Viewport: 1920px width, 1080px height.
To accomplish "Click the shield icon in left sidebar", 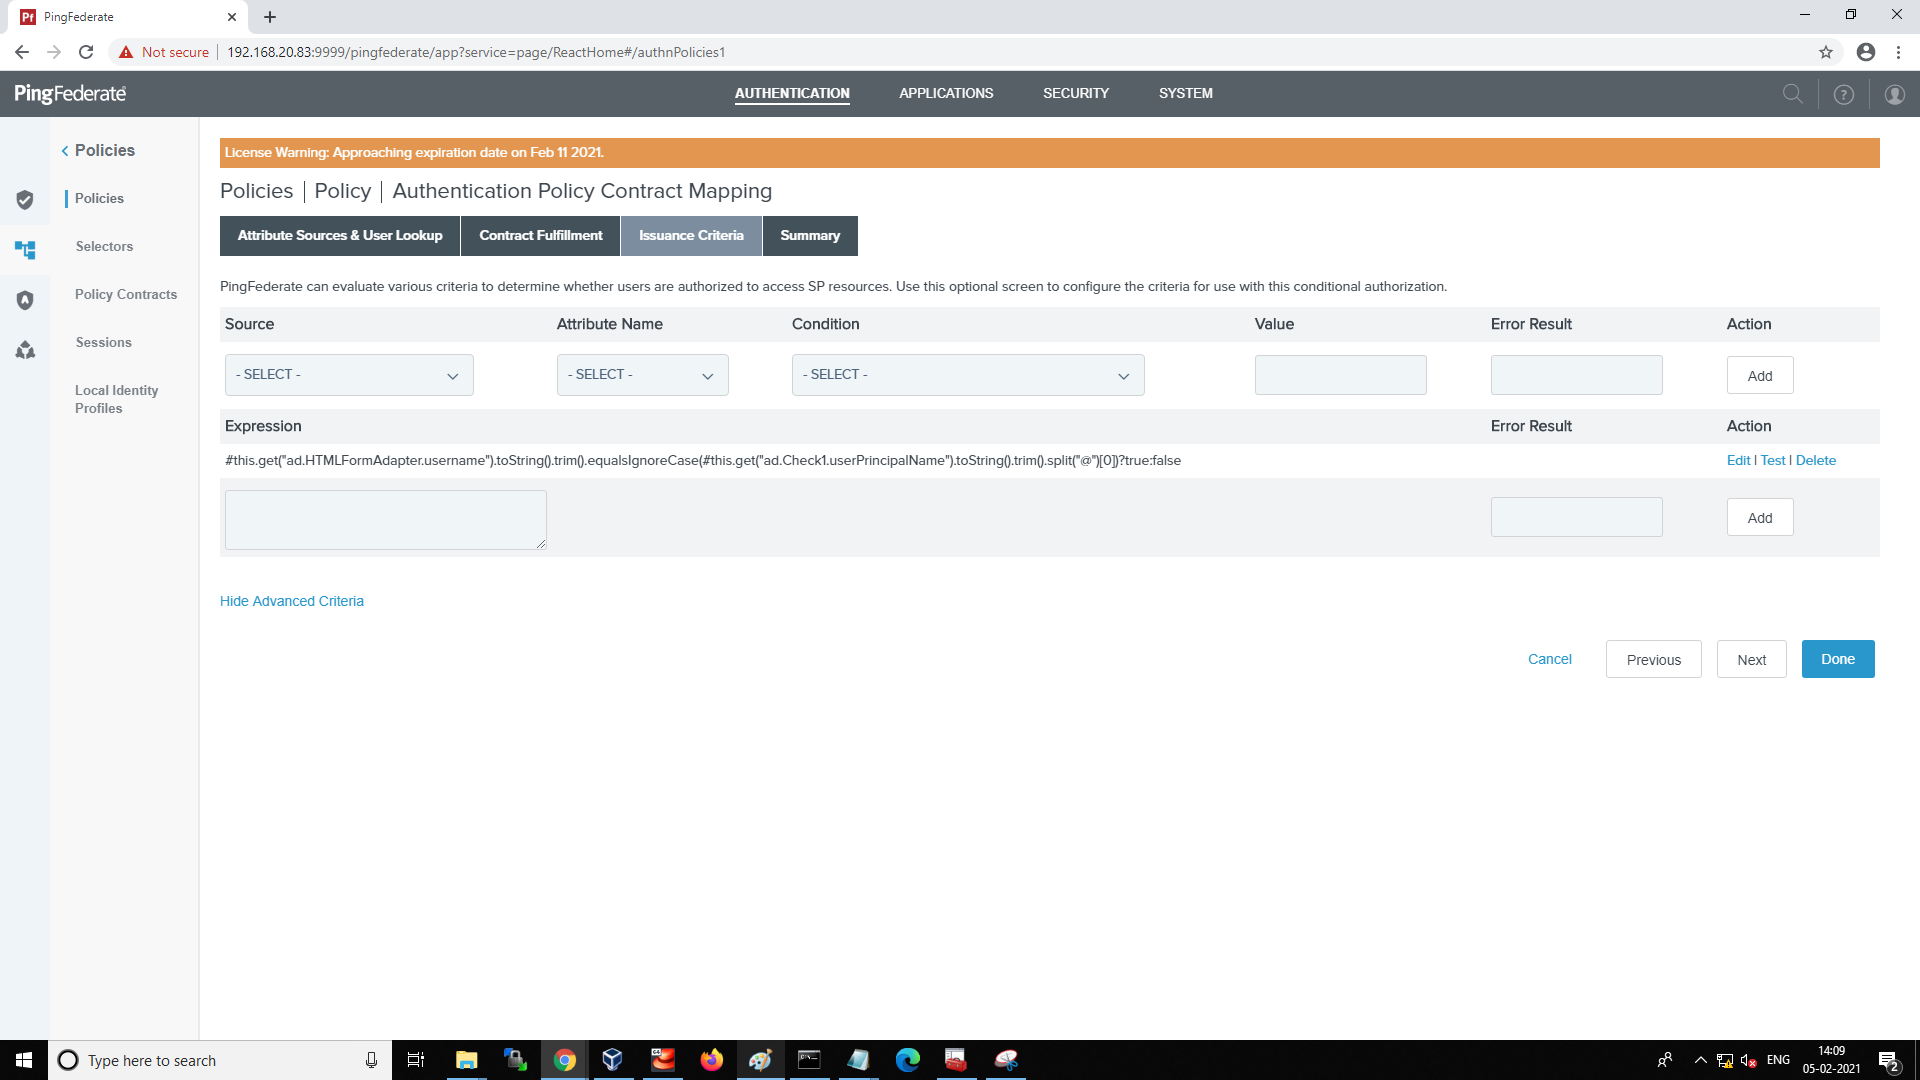I will (25, 200).
